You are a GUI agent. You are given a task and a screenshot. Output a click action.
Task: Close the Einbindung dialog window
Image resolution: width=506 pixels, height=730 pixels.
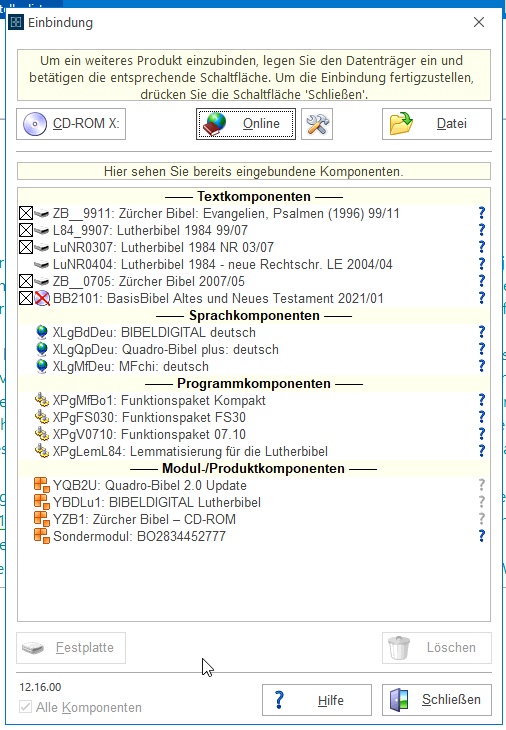pyautogui.click(x=479, y=22)
